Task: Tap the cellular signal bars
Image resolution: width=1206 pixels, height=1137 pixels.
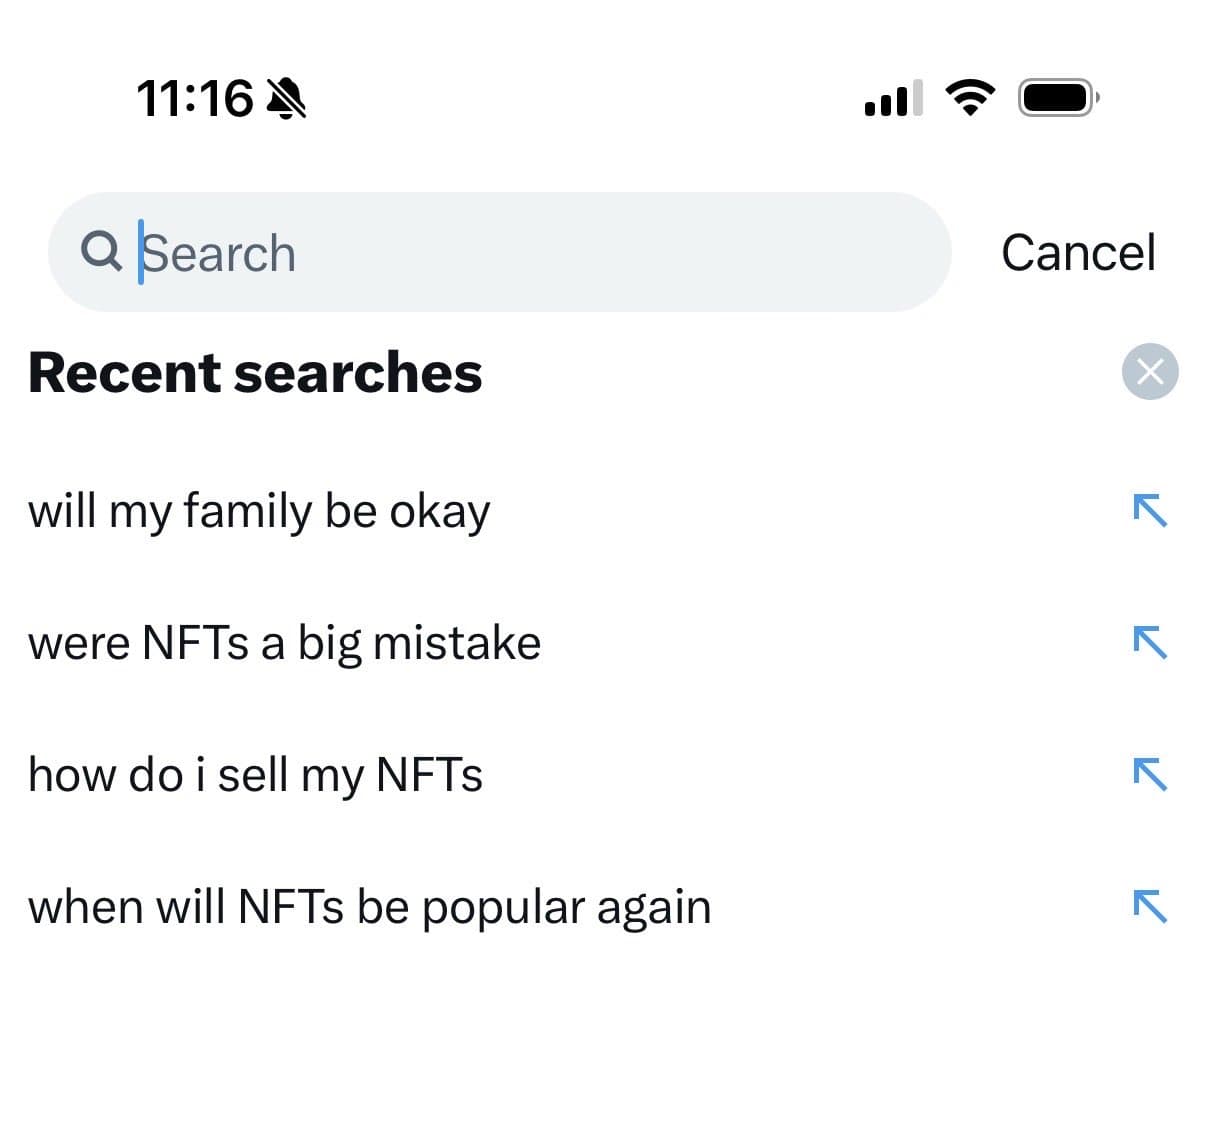Action: (x=893, y=99)
